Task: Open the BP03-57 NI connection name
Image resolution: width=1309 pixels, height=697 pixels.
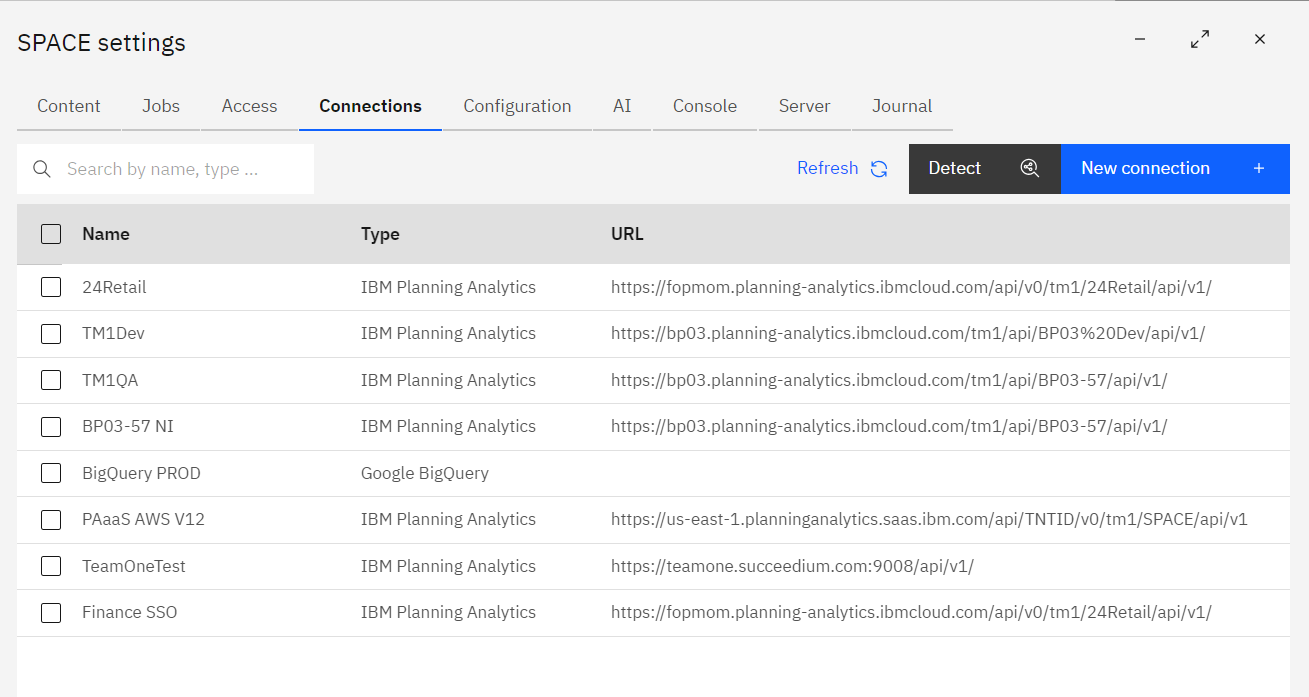Action: tap(128, 426)
